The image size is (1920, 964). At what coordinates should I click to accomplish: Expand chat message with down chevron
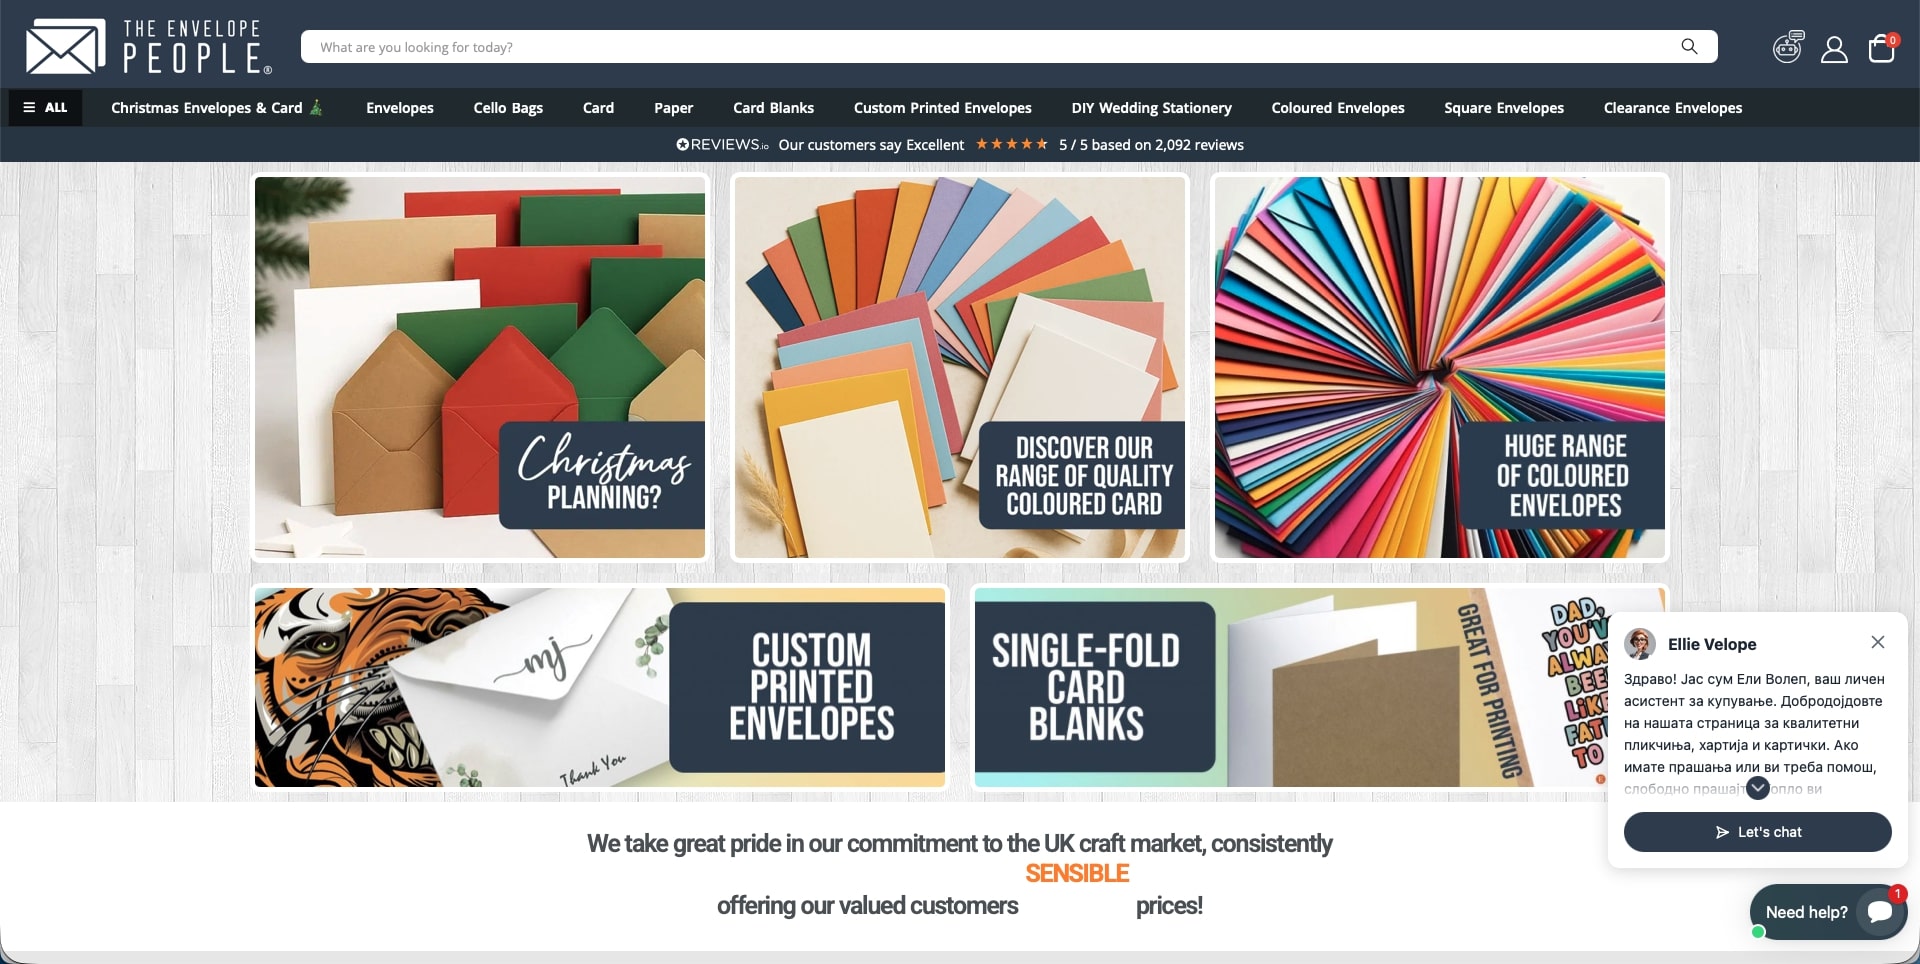point(1758,788)
